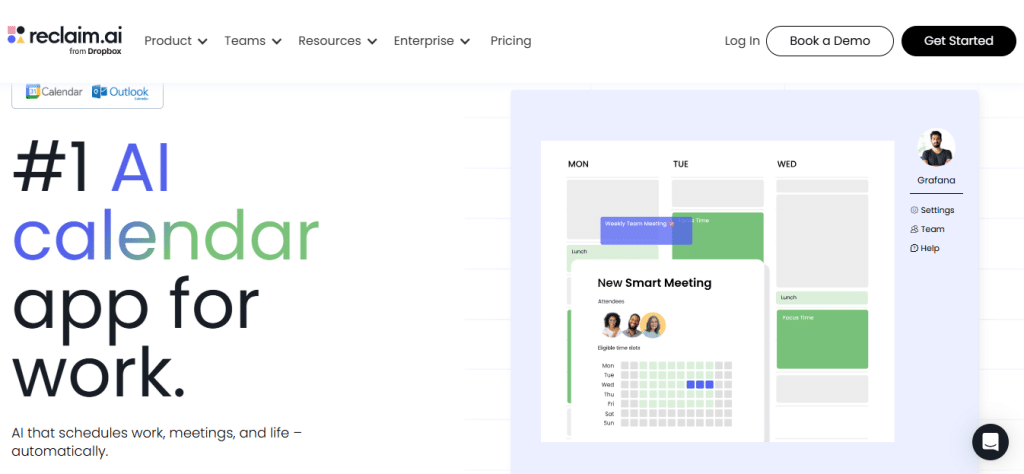Click the Book a Demo button

click(x=829, y=41)
